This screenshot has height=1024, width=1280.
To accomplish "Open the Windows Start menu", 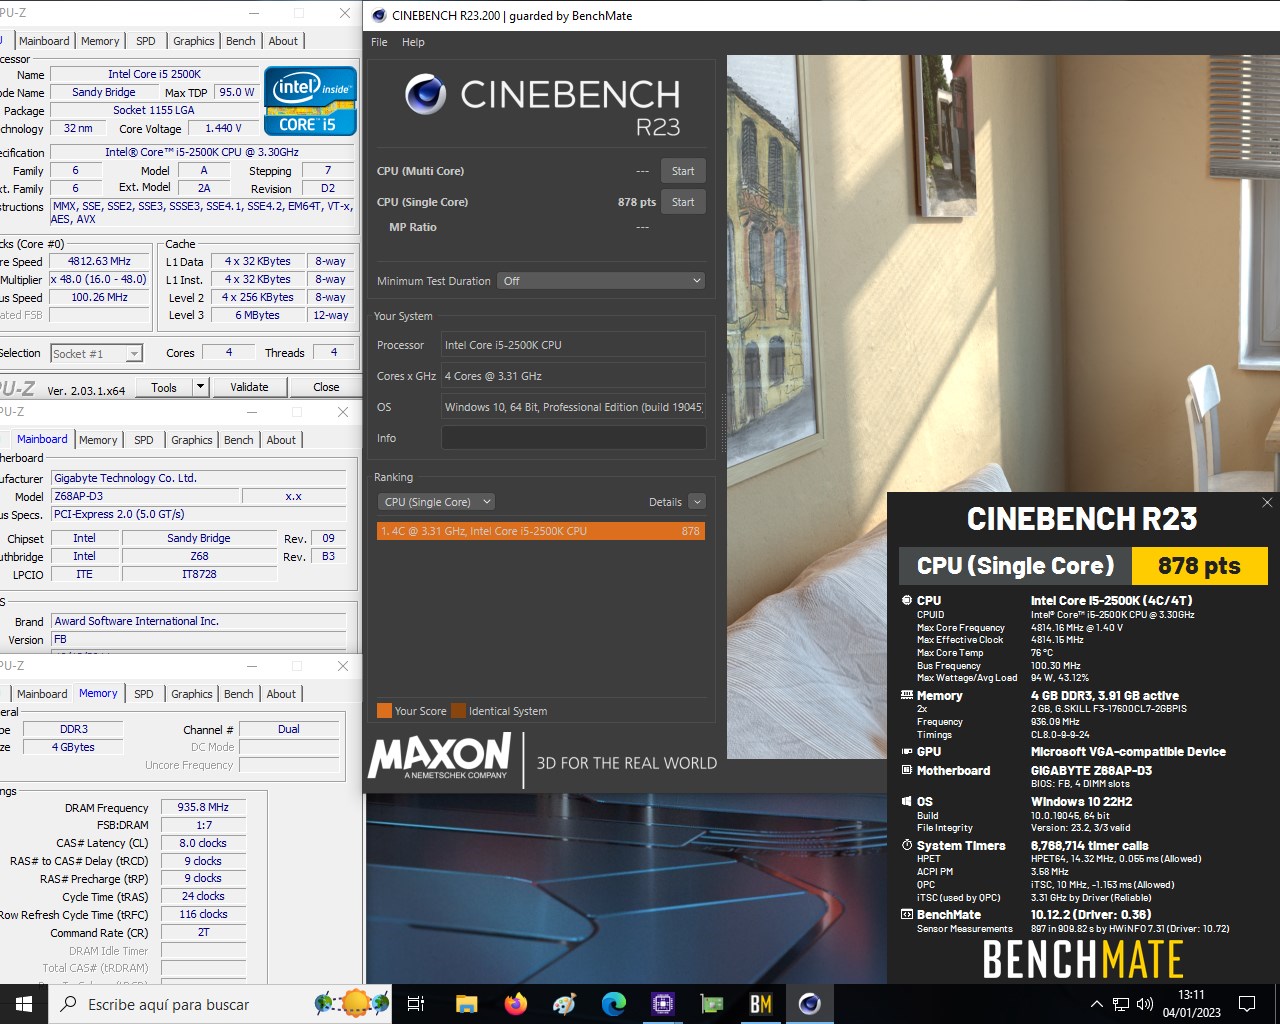I will tap(23, 1003).
